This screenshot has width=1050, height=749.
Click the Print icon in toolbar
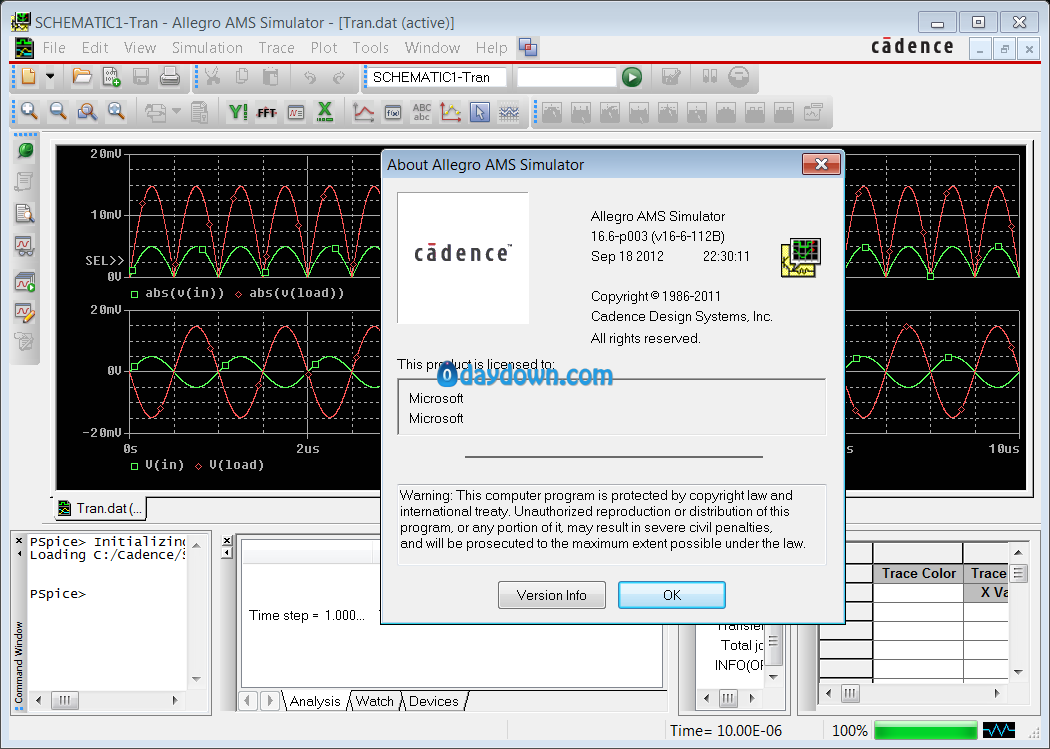169,77
